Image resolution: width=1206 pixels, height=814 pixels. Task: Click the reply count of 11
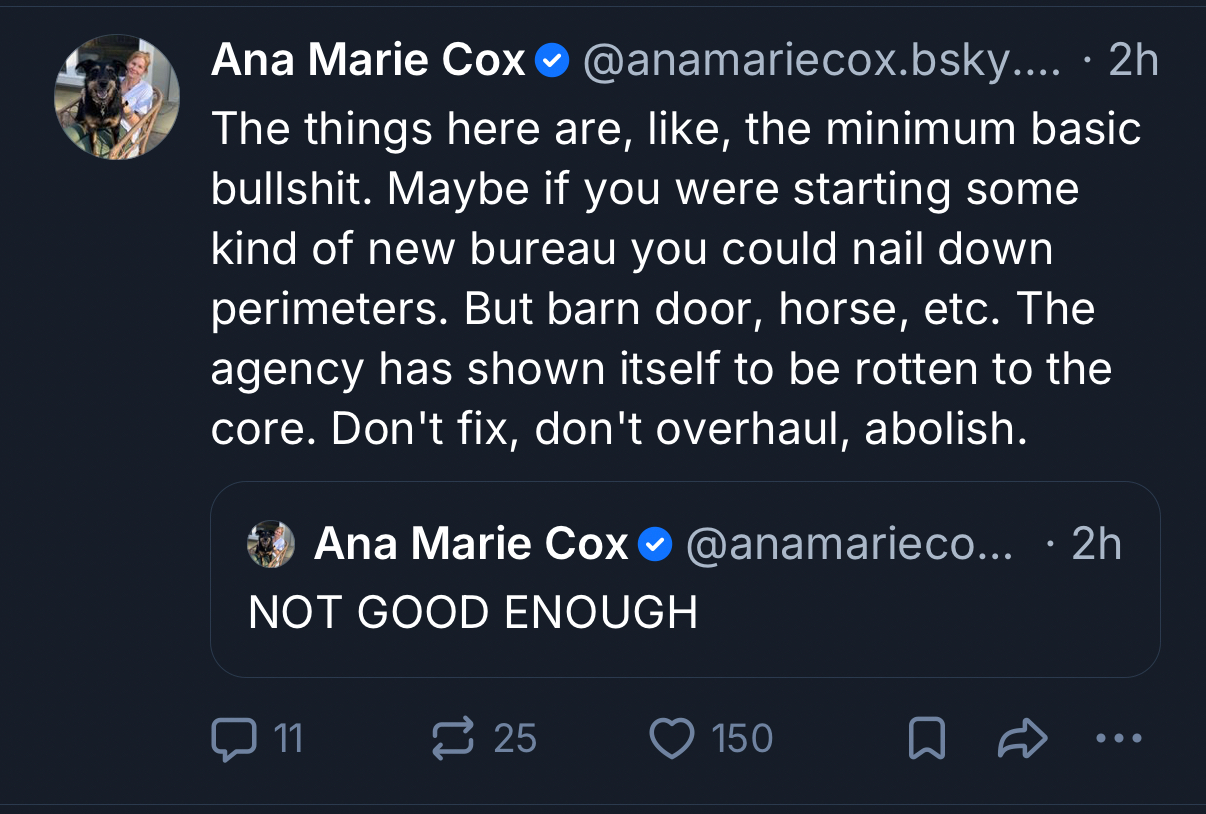287,739
